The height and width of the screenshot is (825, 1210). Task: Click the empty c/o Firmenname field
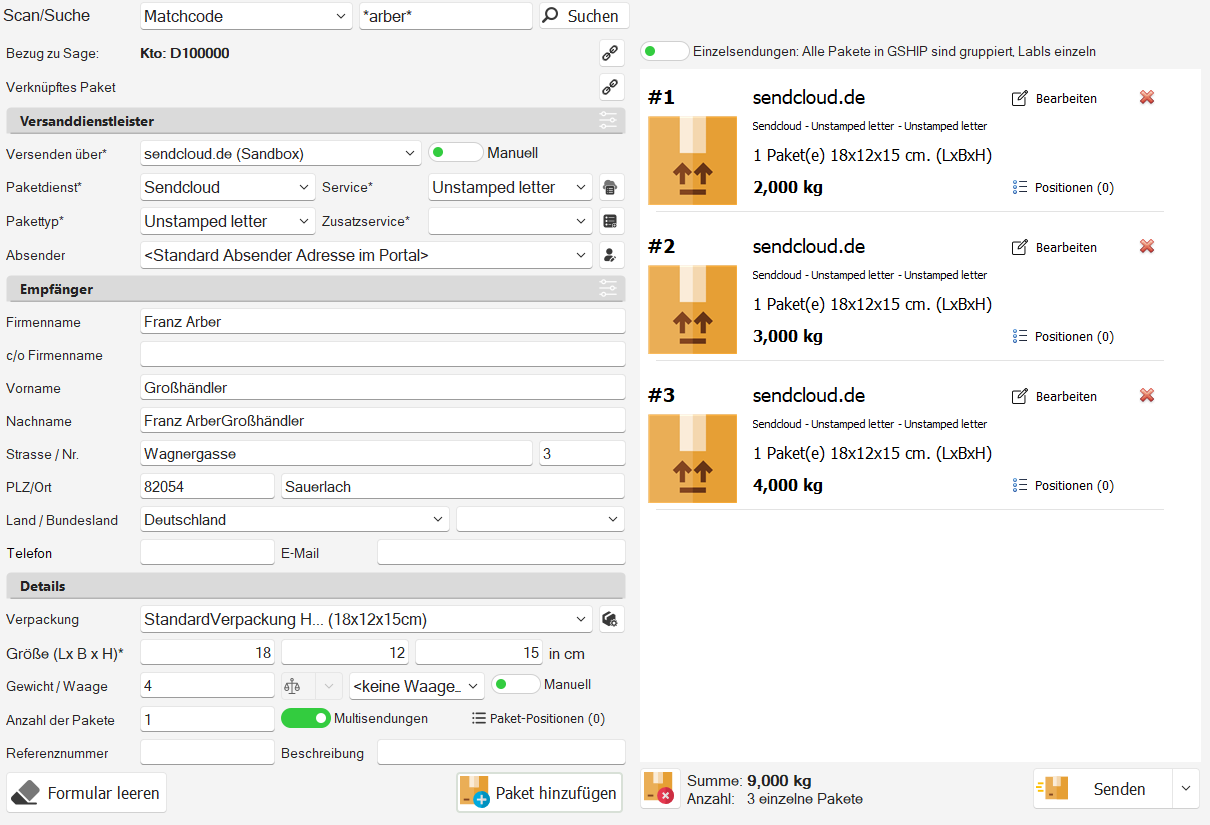[383, 355]
